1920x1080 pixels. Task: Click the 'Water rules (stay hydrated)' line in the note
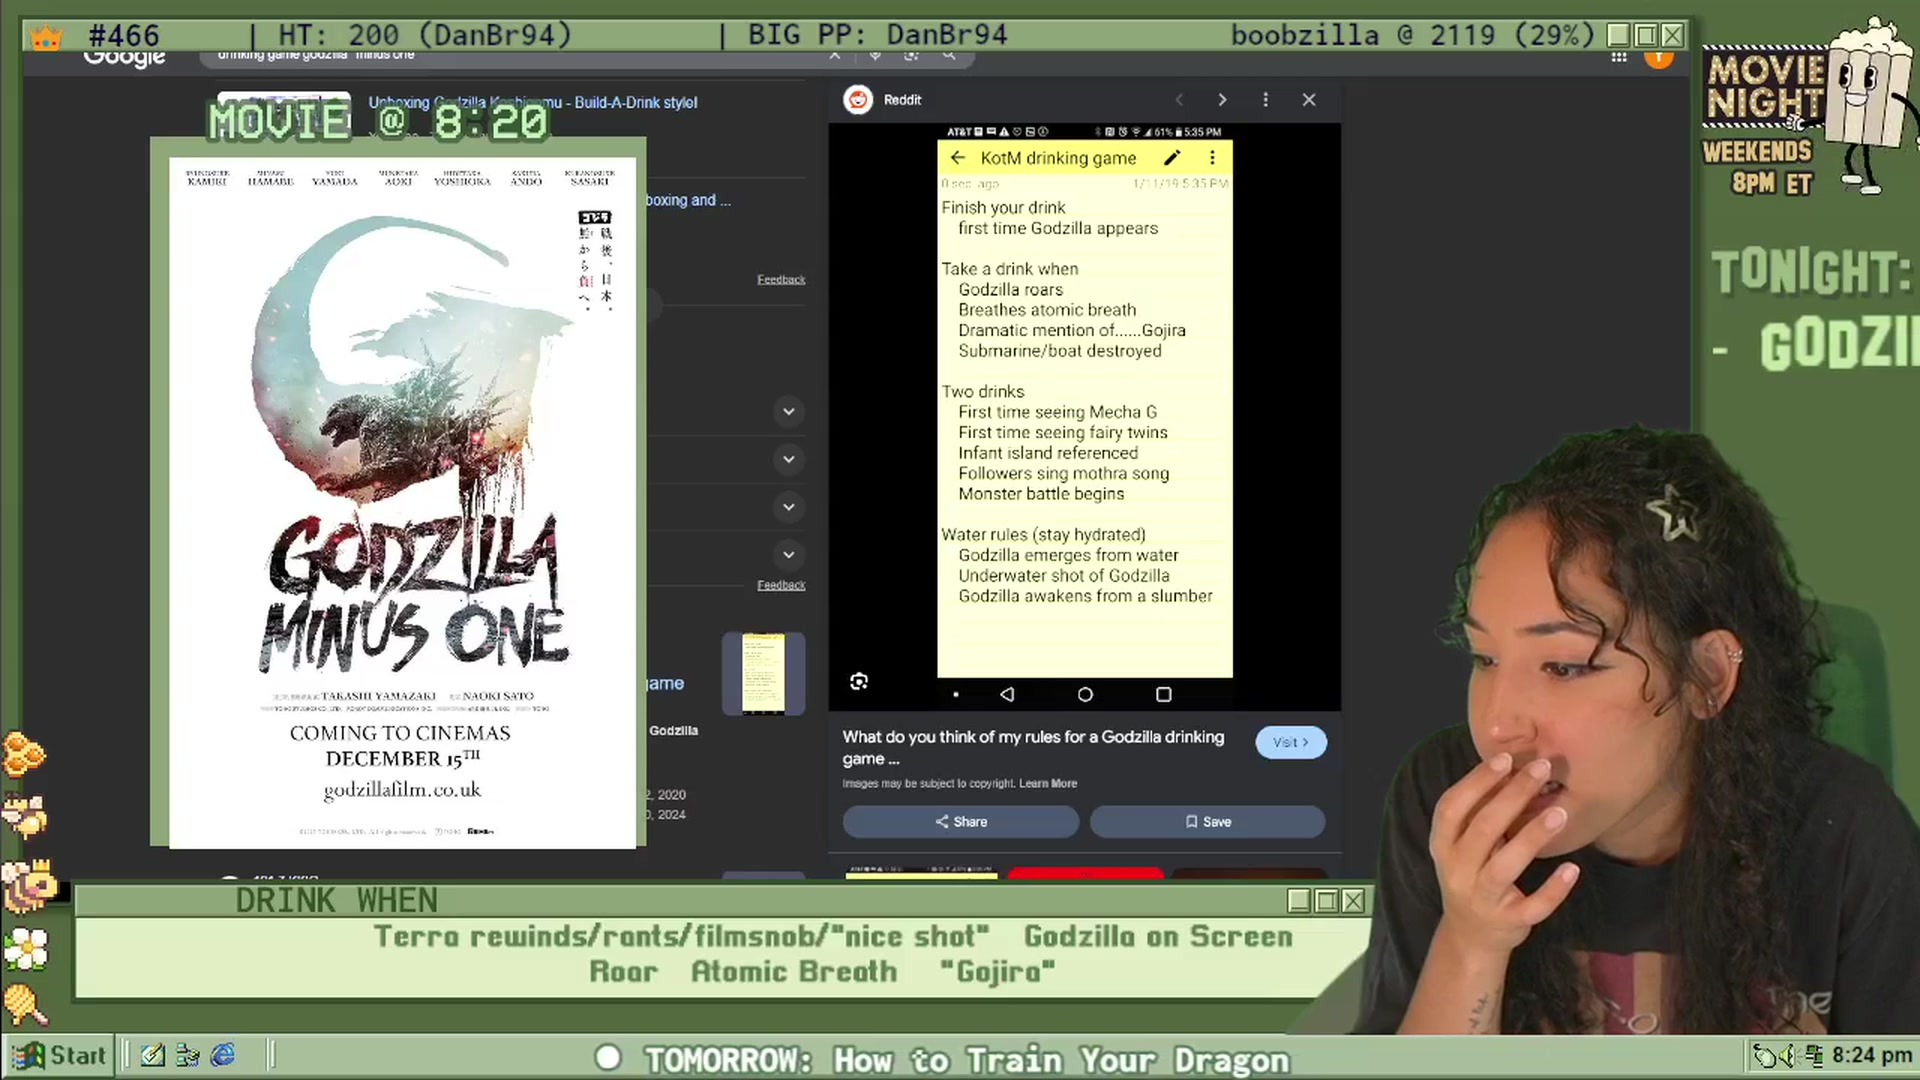click(1043, 535)
